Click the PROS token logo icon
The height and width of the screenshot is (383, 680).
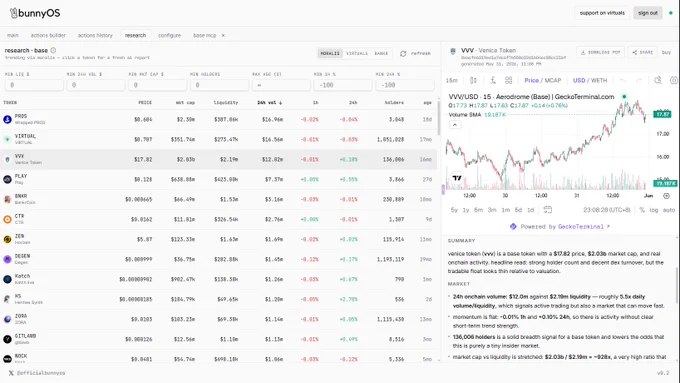[x=7, y=119]
